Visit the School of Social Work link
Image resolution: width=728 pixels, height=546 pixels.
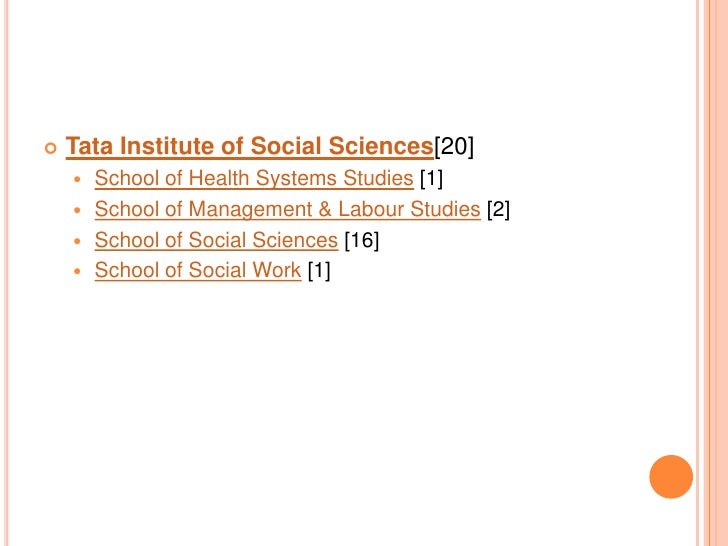coord(198,270)
